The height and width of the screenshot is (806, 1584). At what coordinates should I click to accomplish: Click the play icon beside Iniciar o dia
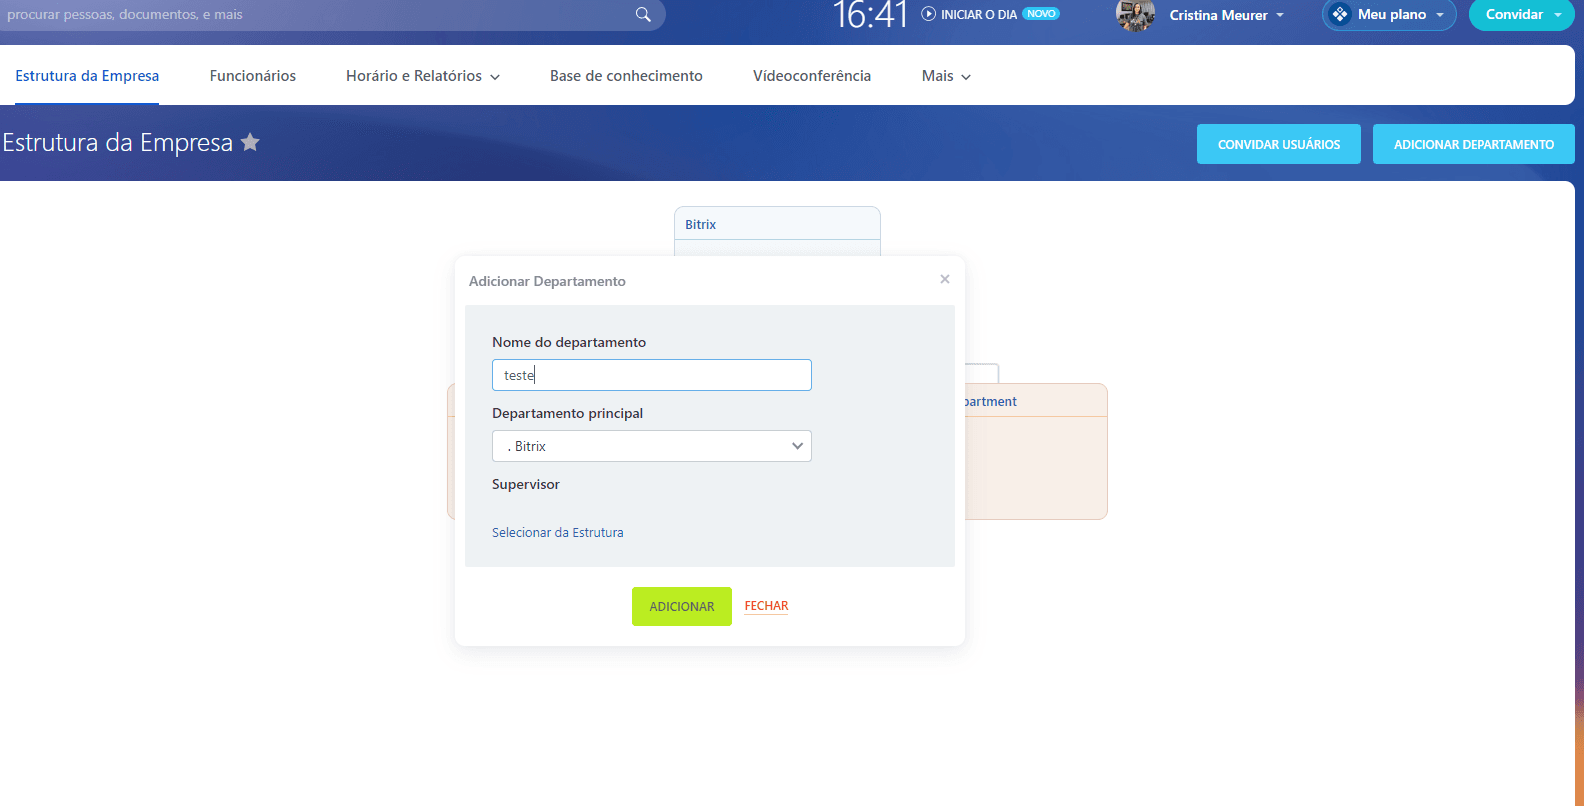[x=928, y=14]
